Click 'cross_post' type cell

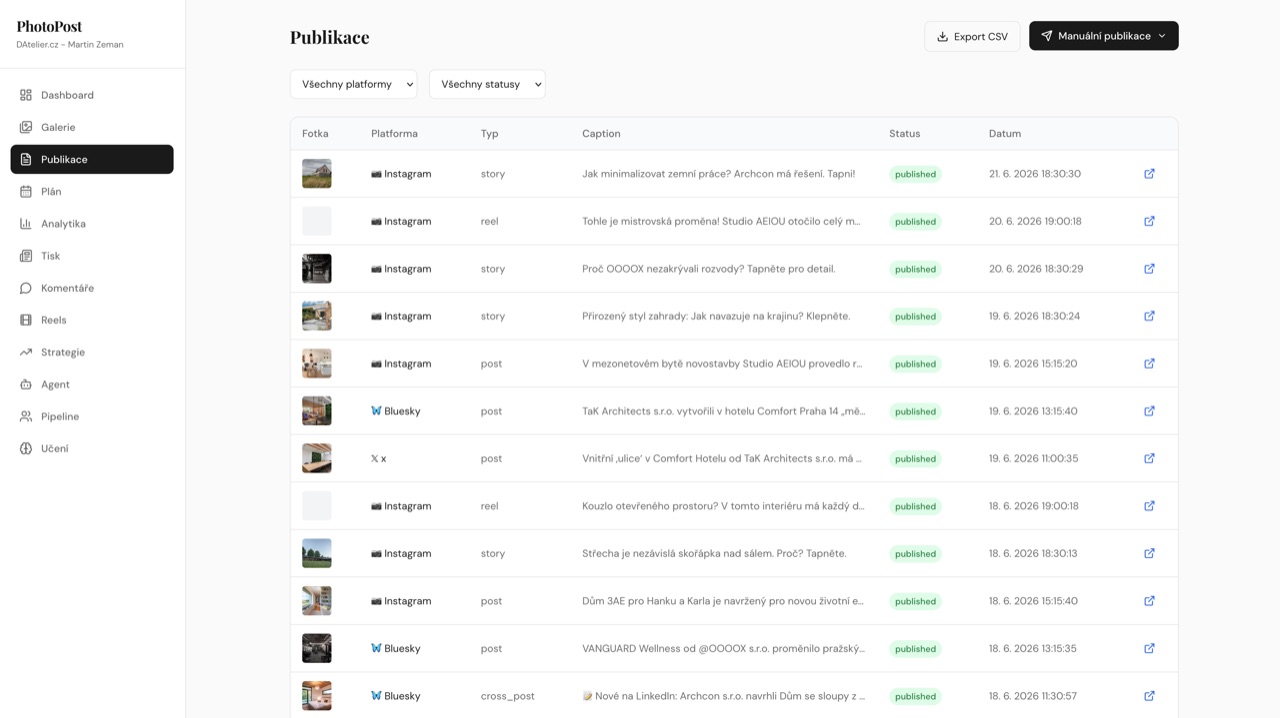508,696
